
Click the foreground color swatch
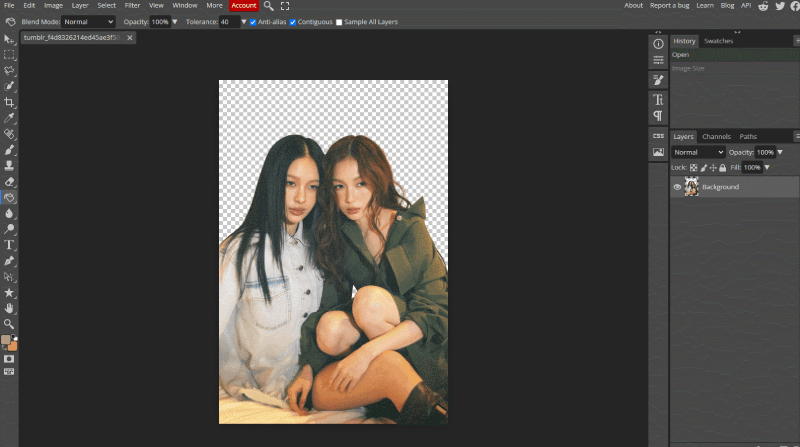[6, 339]
